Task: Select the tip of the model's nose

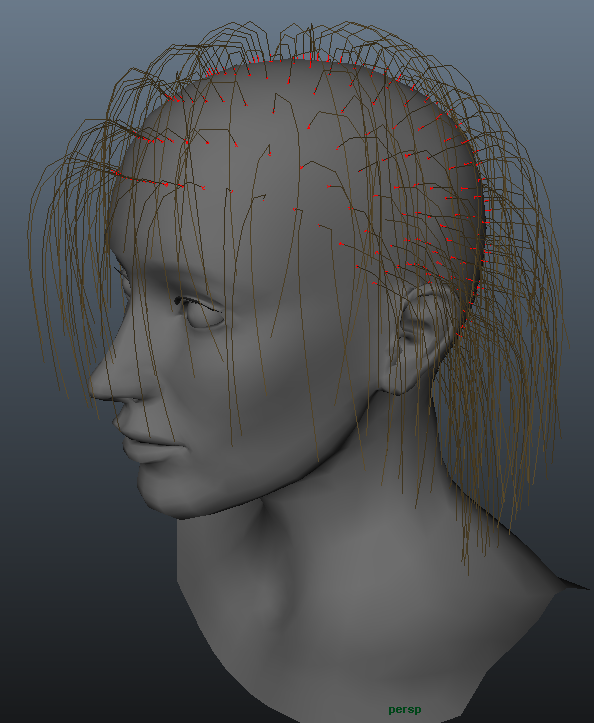Action: click(95, 385)
